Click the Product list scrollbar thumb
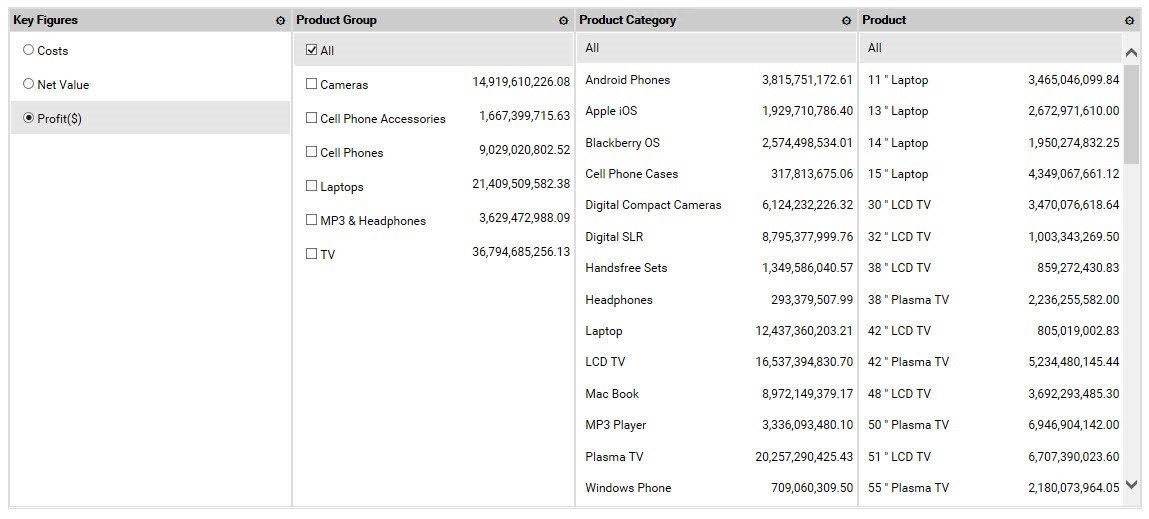Image resolution: width=1149 pixels, height=519 pixels. (x=1131, y=115)
